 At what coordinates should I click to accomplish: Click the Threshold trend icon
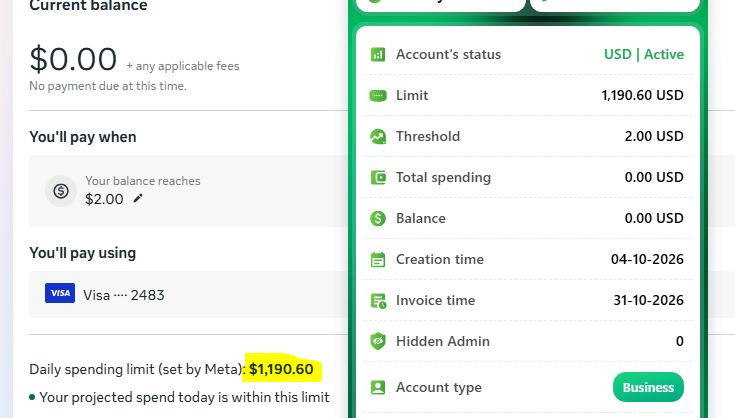pos(378,136)
